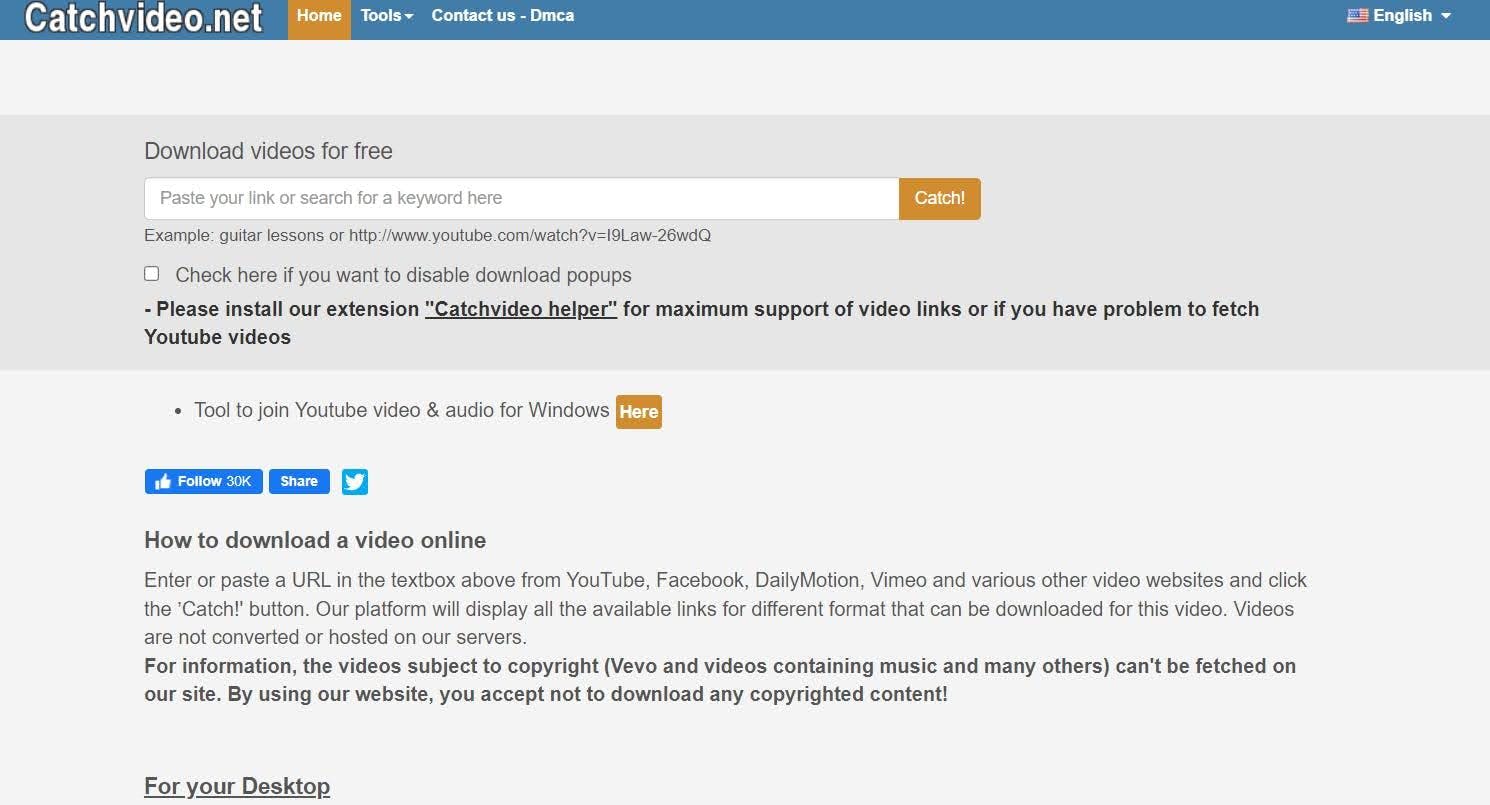Focus the paste-your-link search field
The height and width of the screenshot is (805, 1490).
click(522, 198)
